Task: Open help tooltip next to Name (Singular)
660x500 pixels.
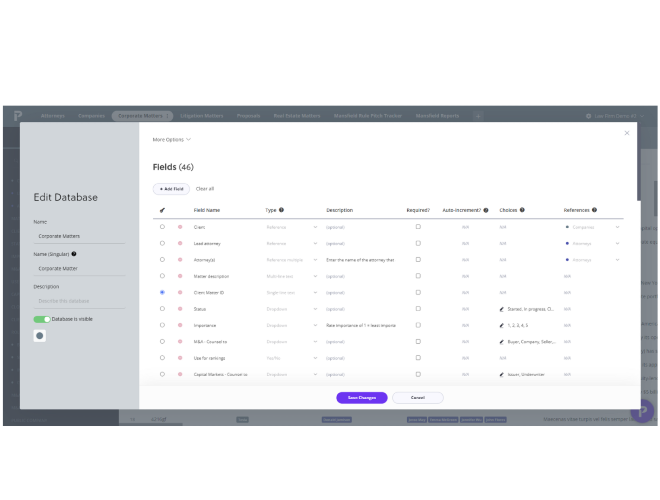Action: click(74, 254)
